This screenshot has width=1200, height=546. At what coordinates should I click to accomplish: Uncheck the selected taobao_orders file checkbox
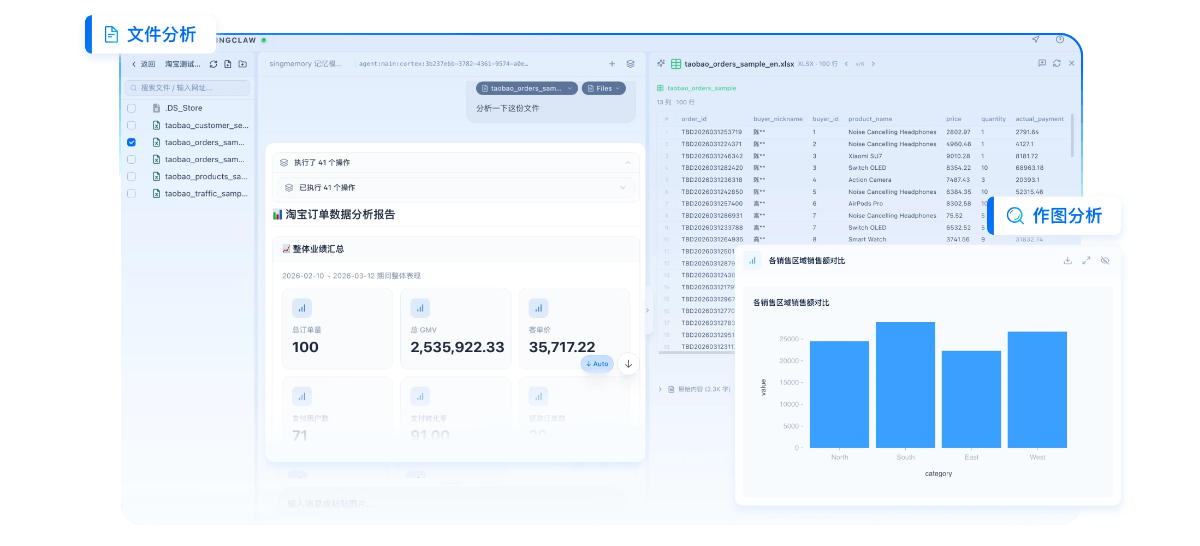(x=132, y=142)
